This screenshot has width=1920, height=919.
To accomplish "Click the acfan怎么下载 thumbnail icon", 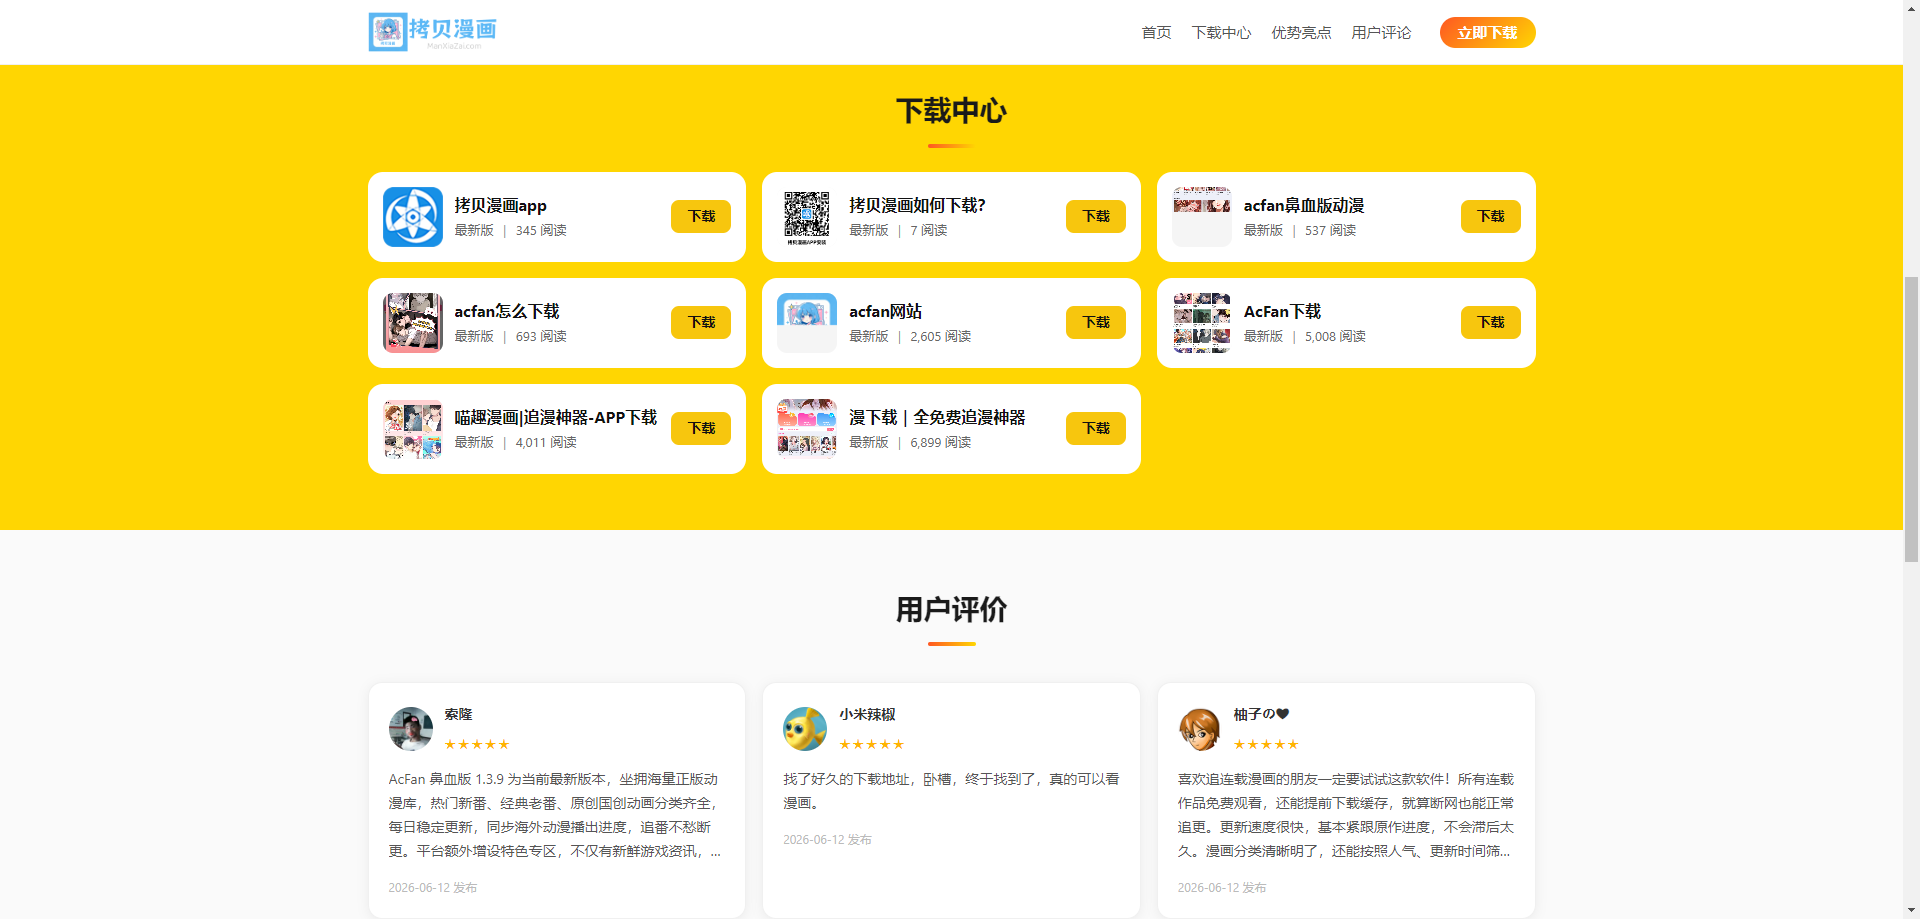I will [x=413, y=323].
